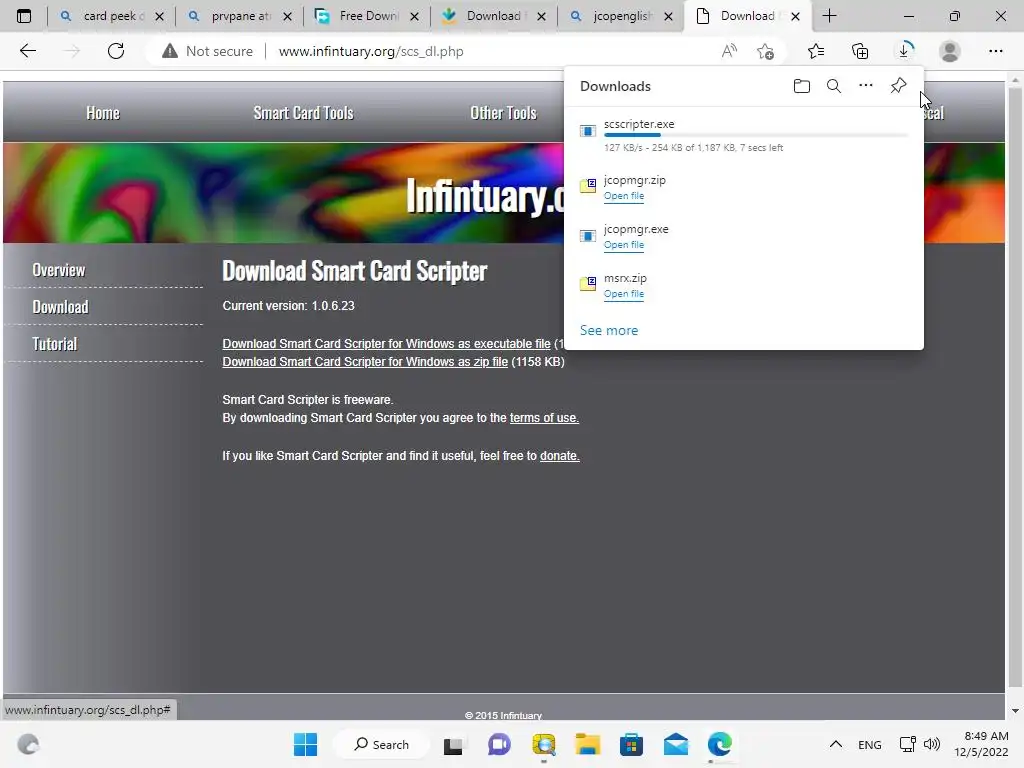1024x768 pixels.
Task: Click the Not secure warning icon
Action: (170, 51)
